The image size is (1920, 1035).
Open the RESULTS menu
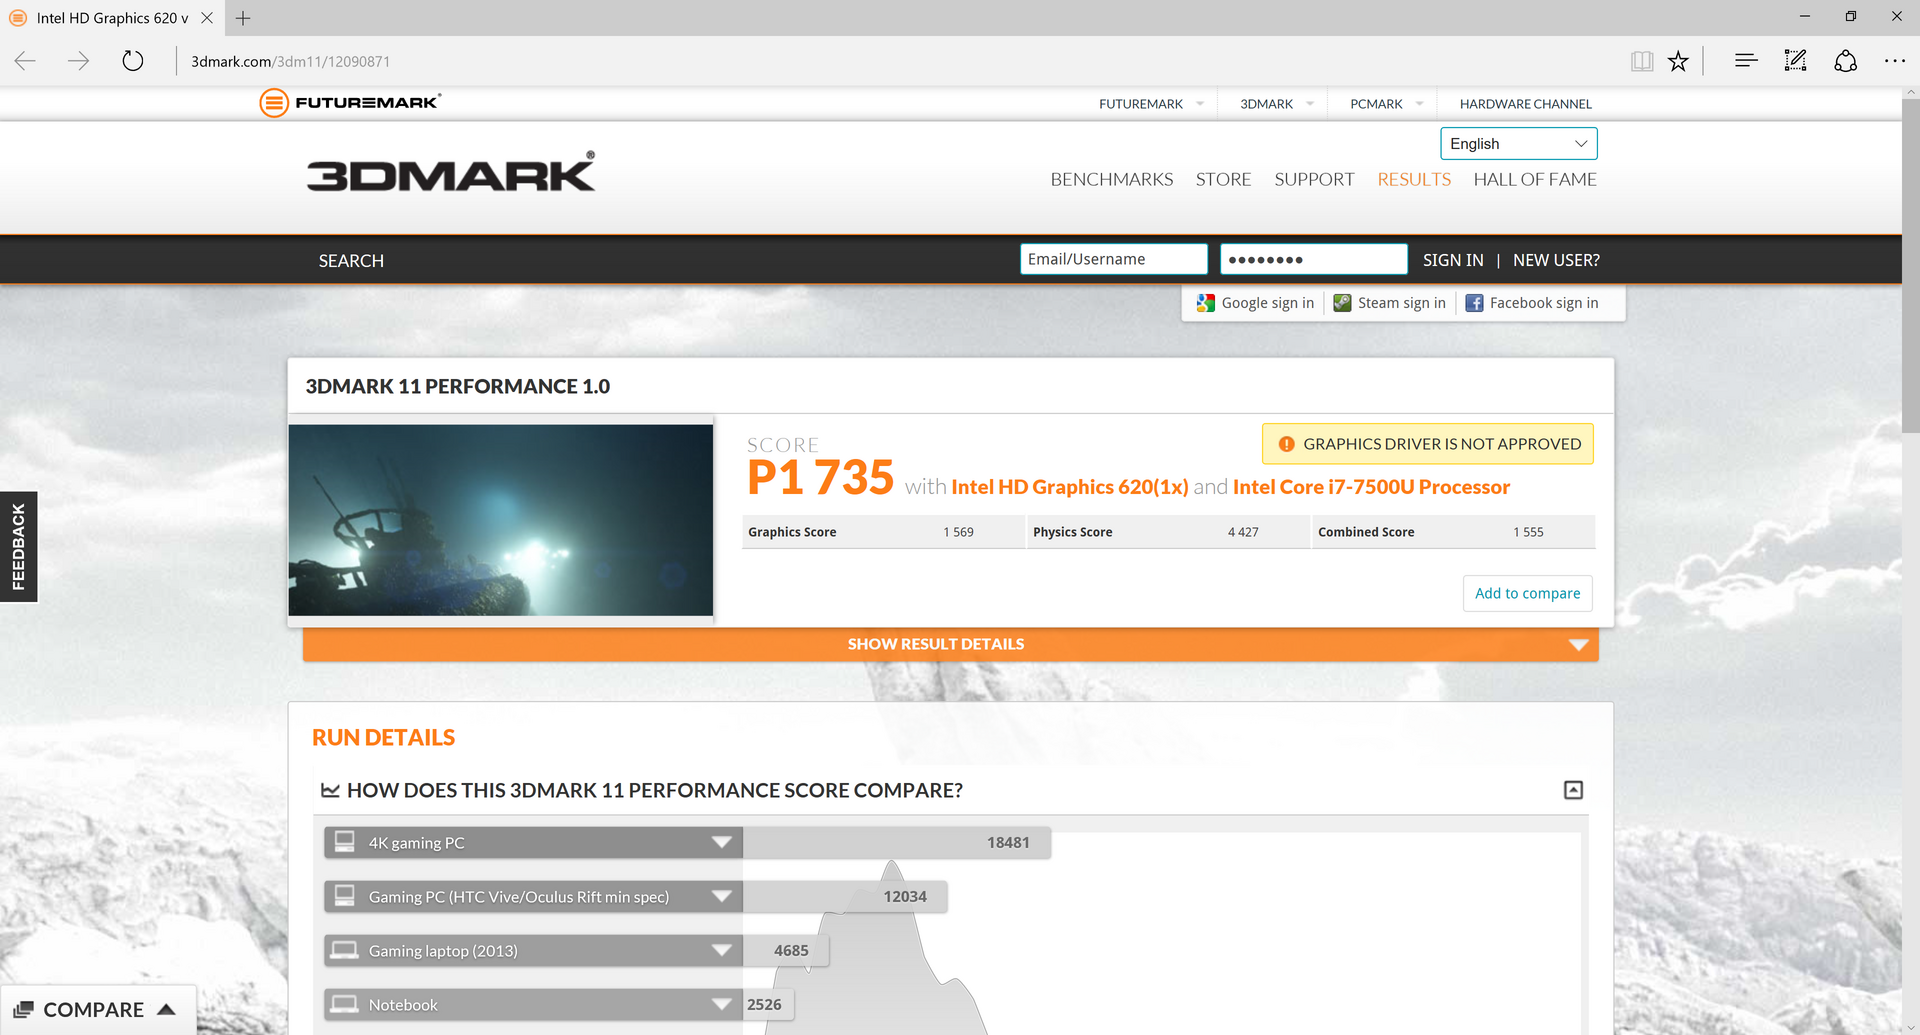pos(1414,179)
